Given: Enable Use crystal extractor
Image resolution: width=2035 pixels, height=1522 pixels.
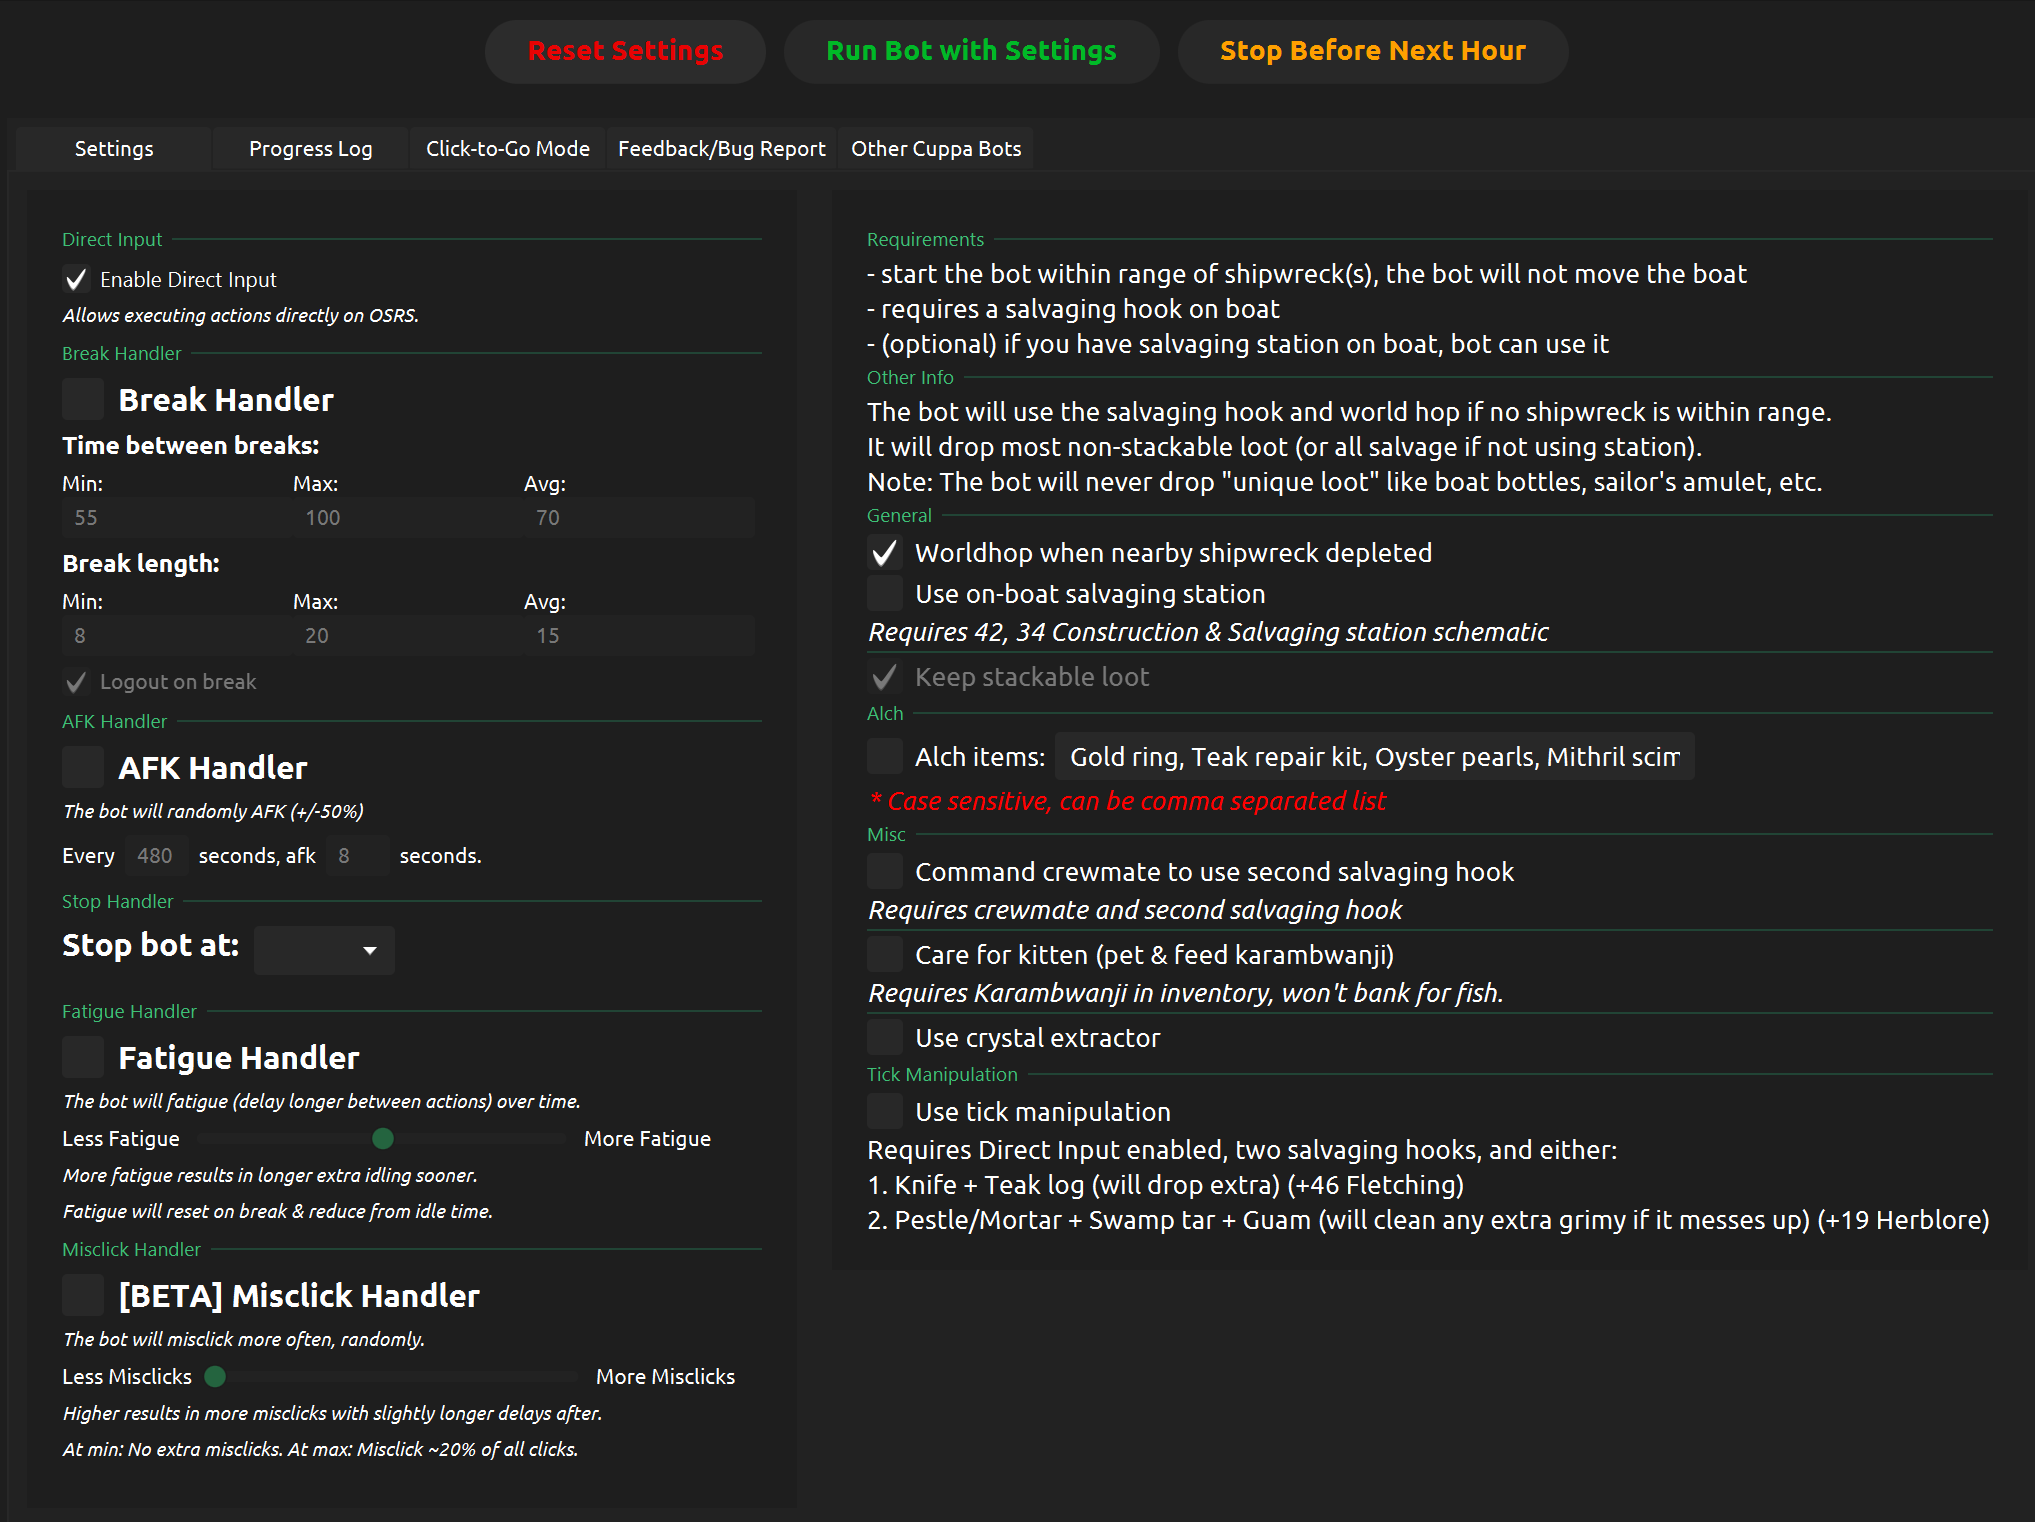Looking at the screenshot, I should click(885, 1037).
